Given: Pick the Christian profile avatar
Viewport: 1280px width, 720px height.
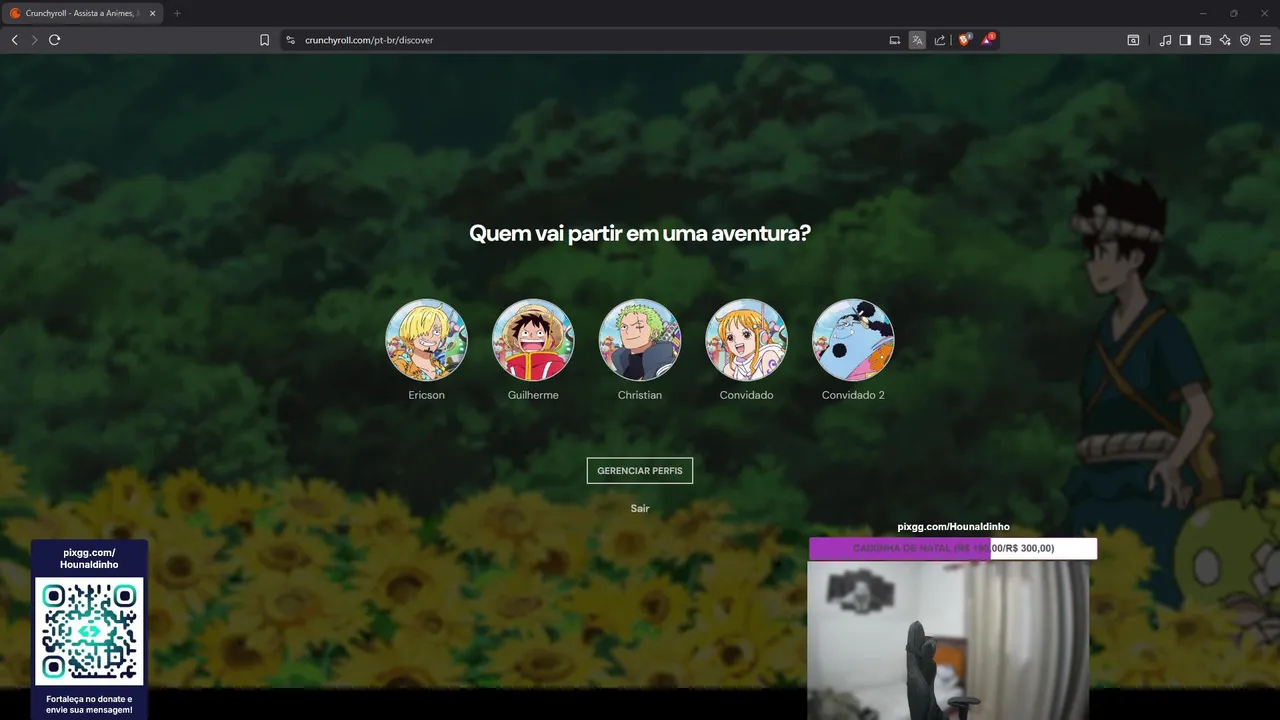Looking at the screenshot, I should click(x=640, y=340).
